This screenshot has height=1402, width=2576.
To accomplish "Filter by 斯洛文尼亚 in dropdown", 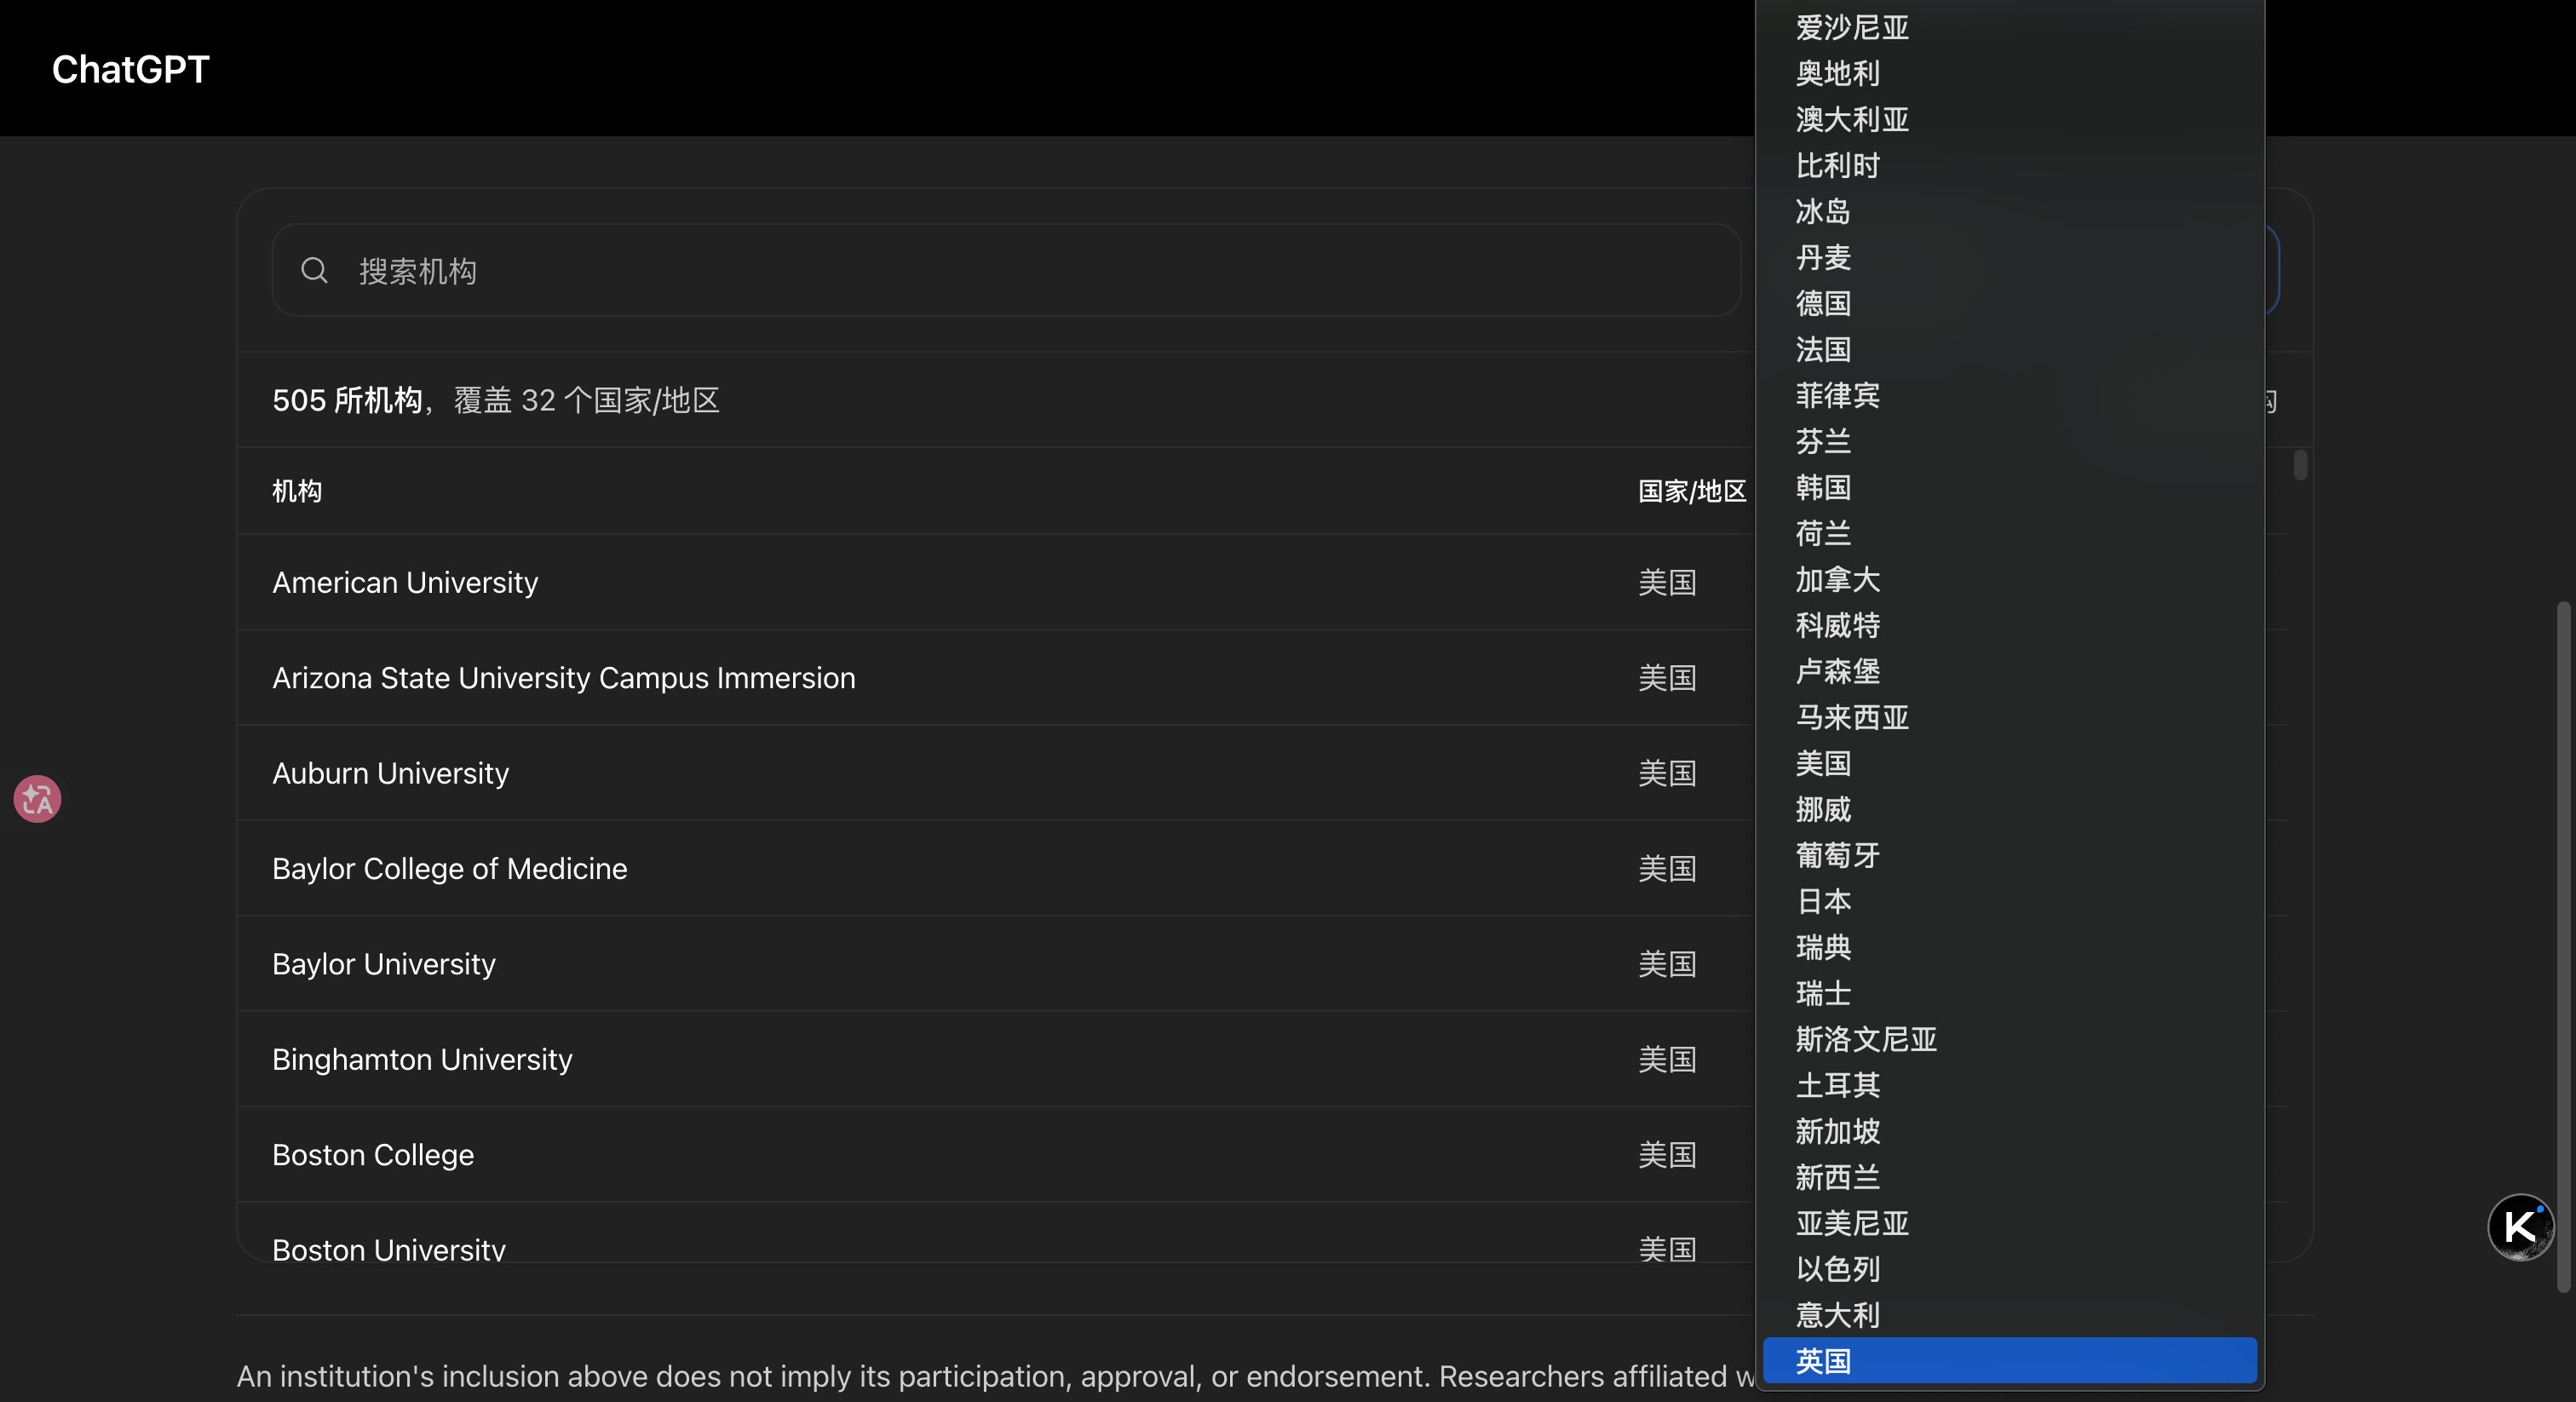I will (x=2010, y=1039).
